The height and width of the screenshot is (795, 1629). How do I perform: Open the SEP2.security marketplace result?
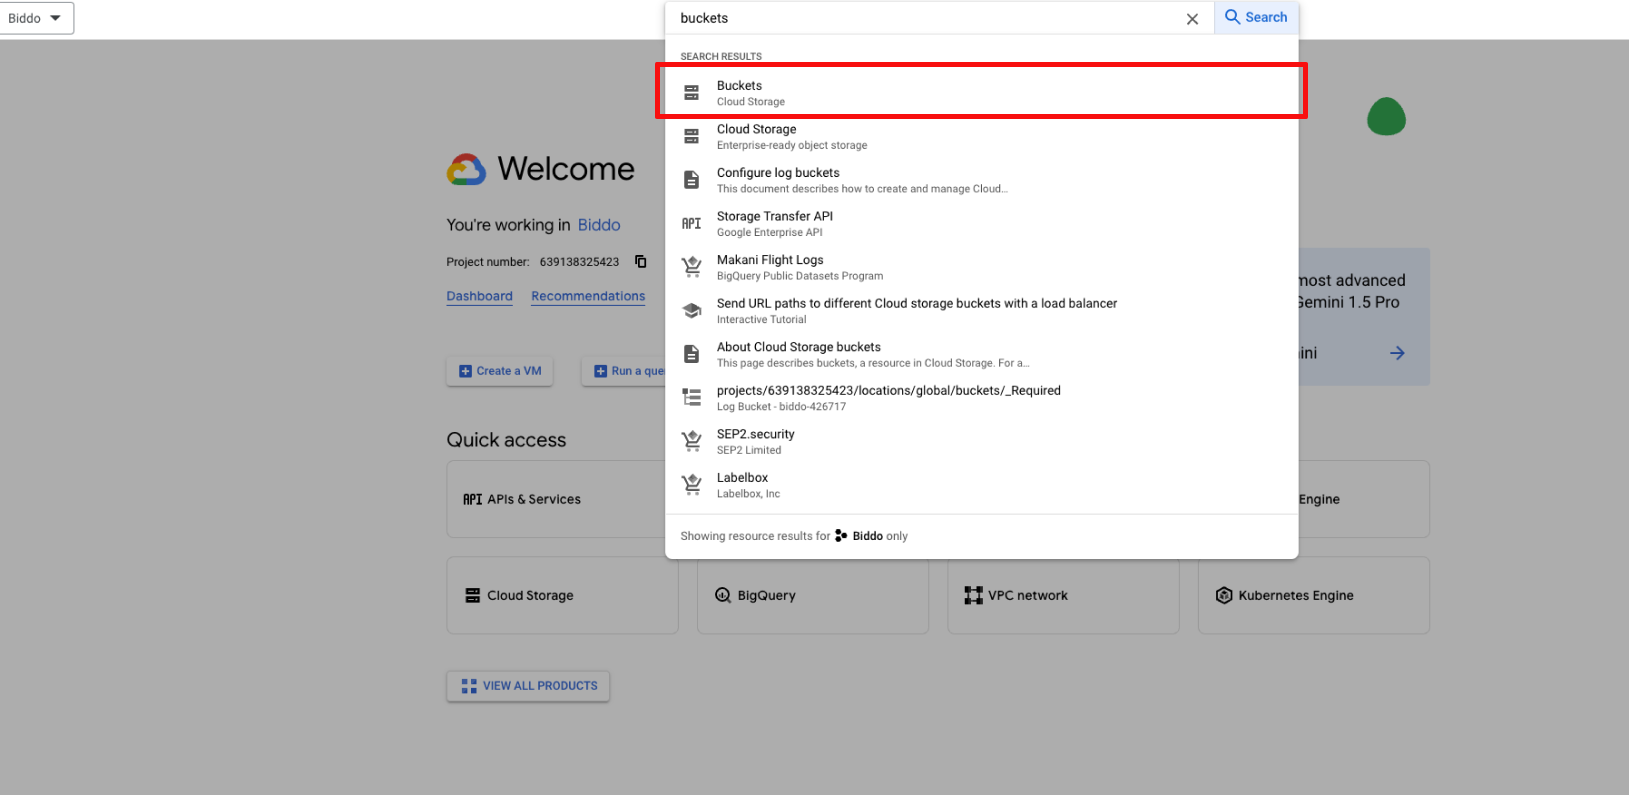(x=981, y=441)
